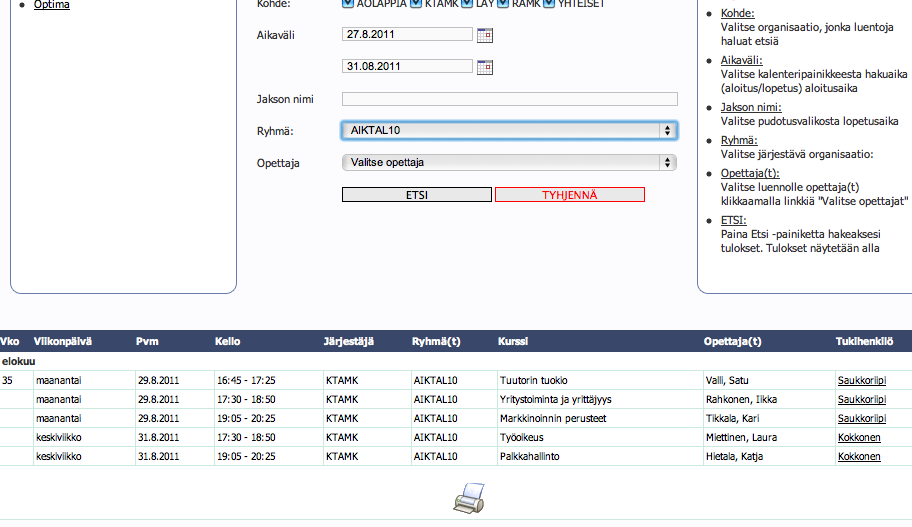The width and height of the screenshot is (912, 527).
Task: Focus the end date field 31.08.2011
Action: (406, 67)
